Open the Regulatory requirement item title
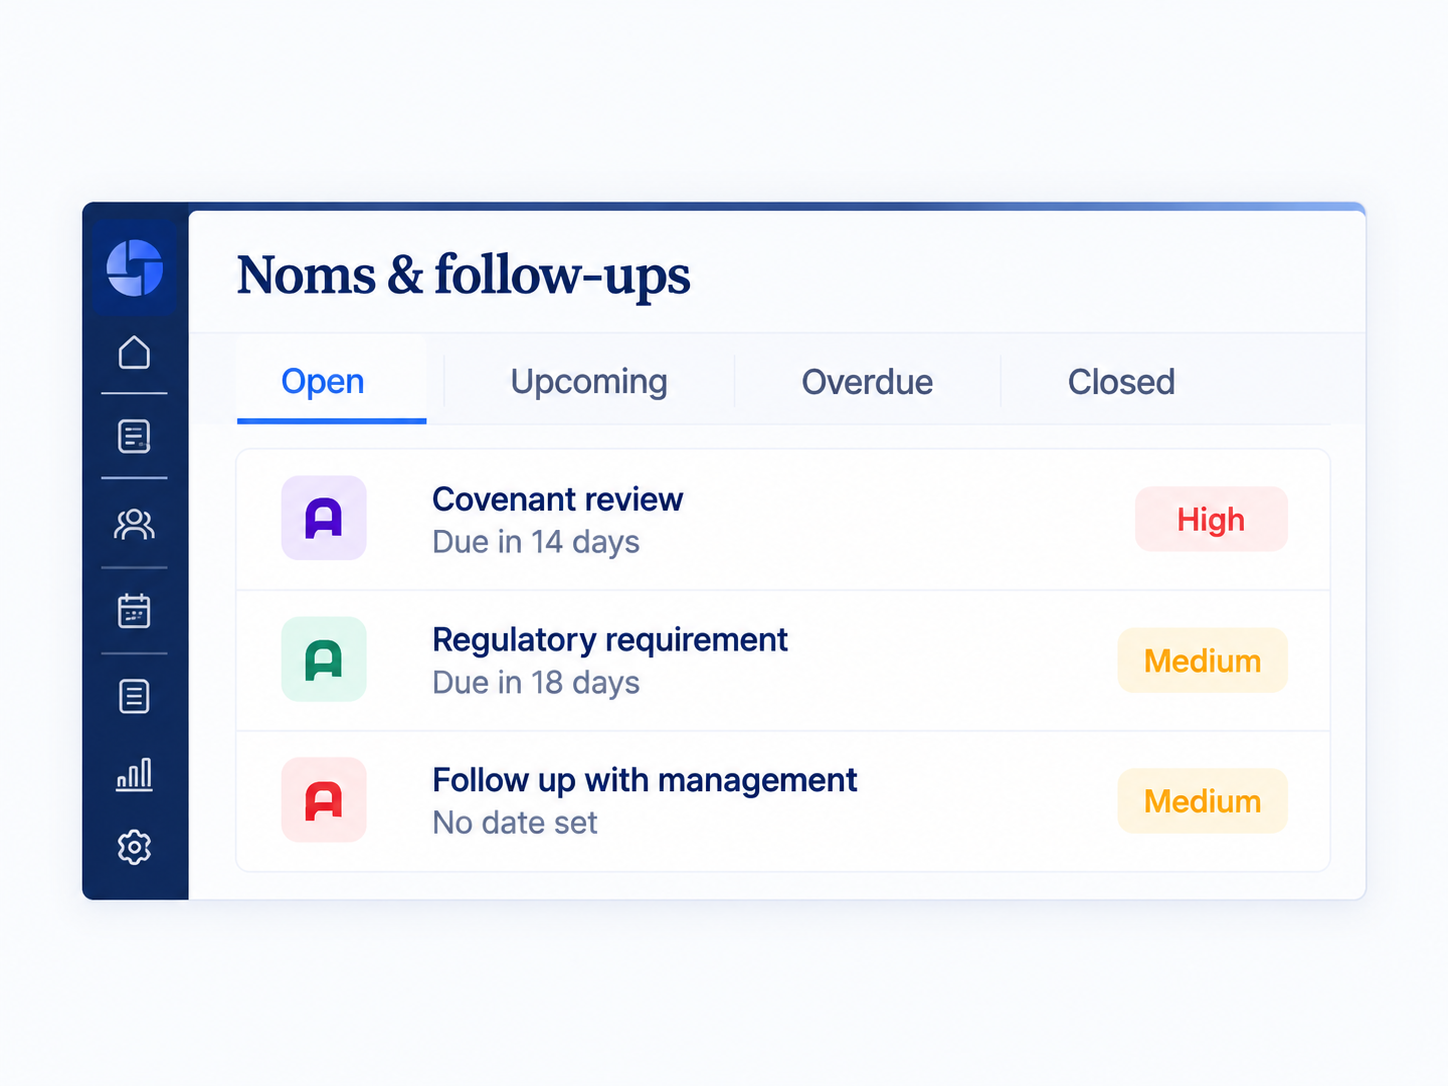1448x1086 pixels. [x=610, y=640]
